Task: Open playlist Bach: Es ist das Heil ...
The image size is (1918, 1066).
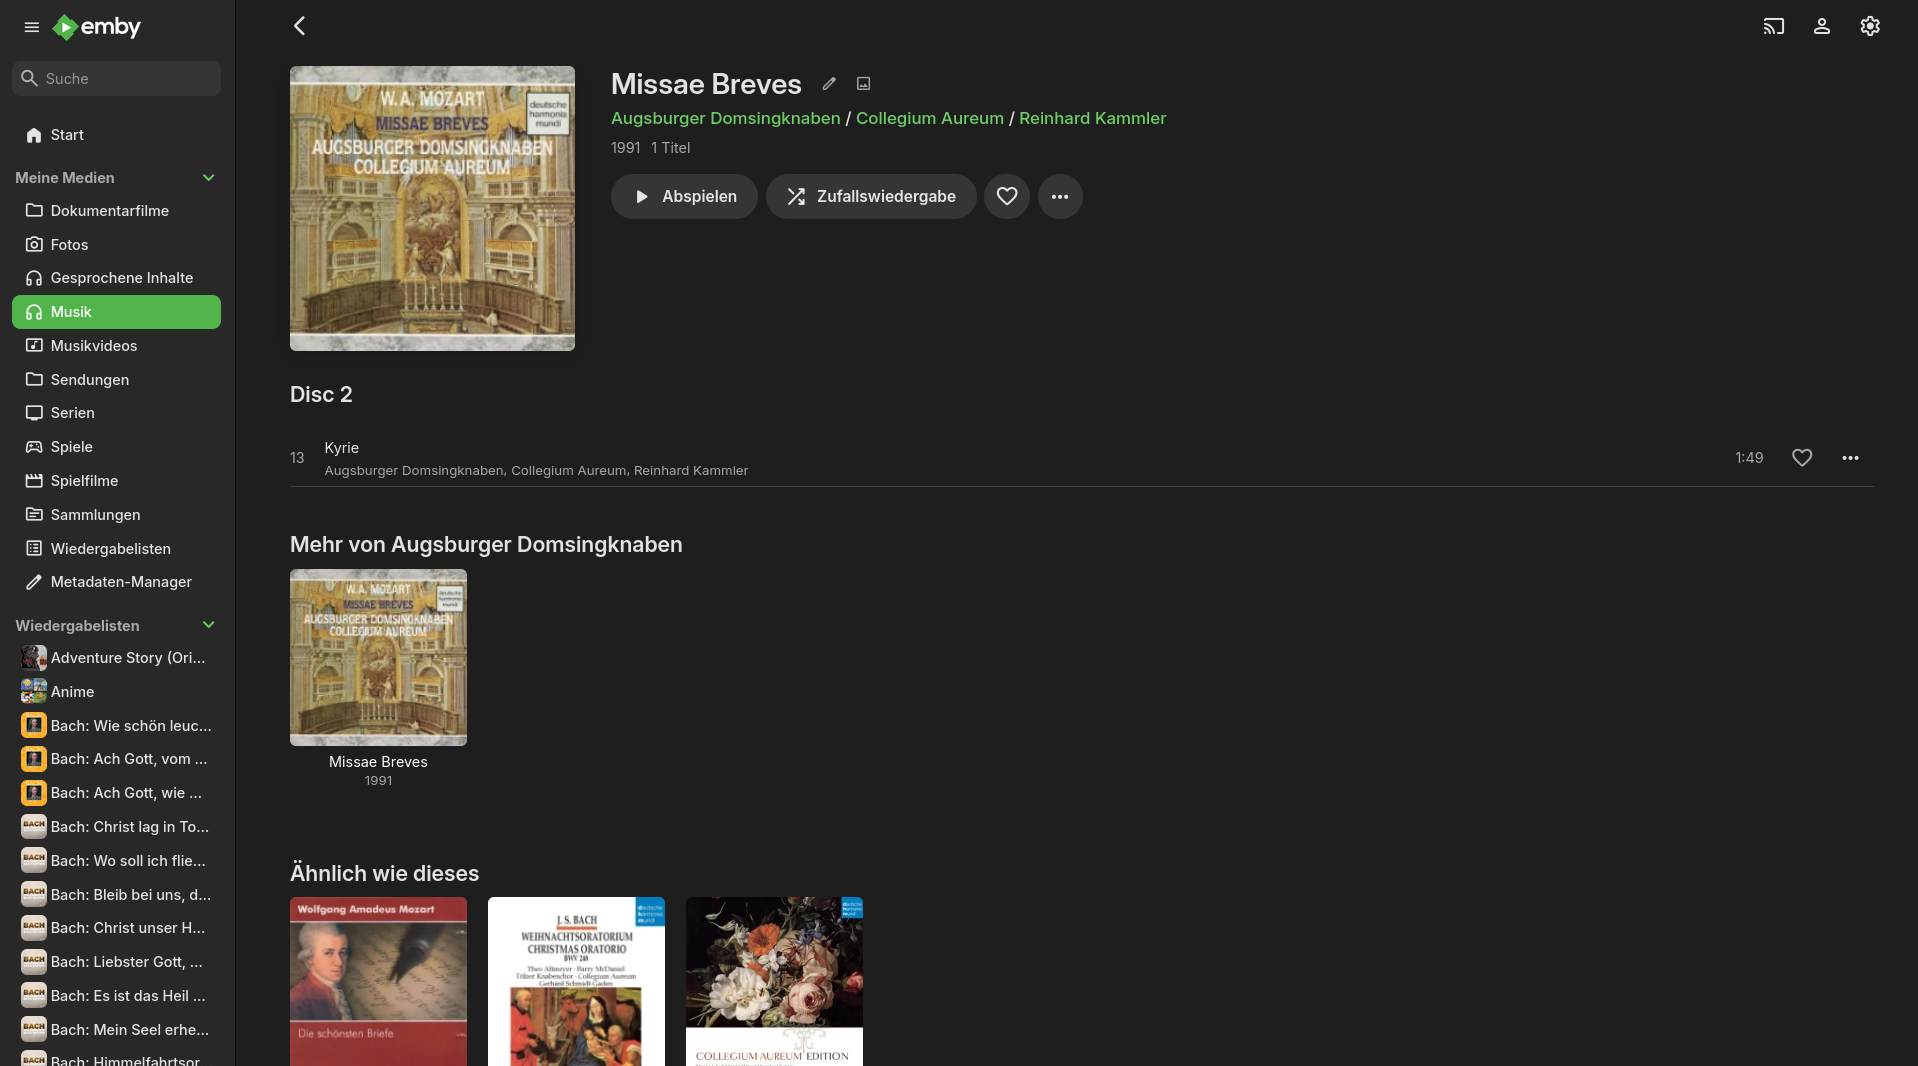Action: [116, 996]
